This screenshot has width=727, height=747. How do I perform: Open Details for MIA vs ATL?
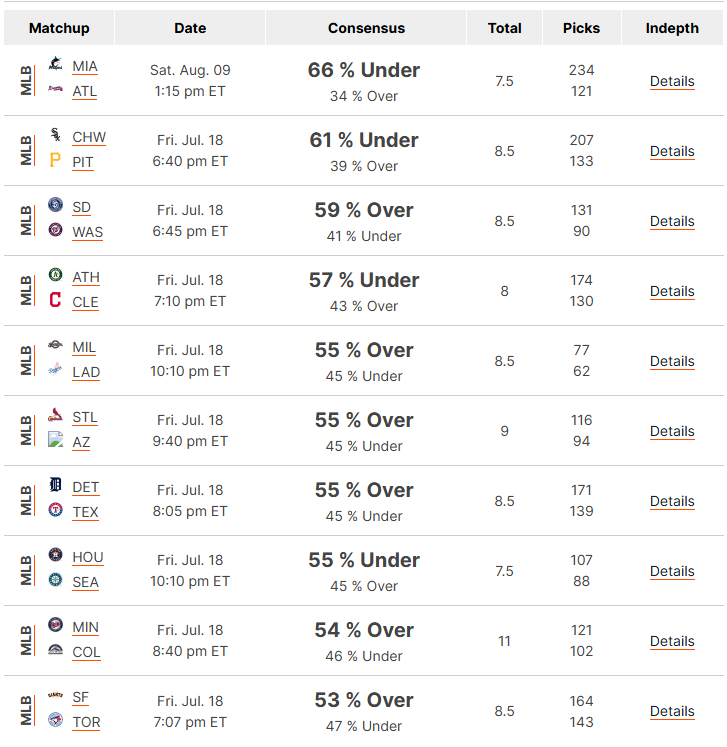click(672, 81)
